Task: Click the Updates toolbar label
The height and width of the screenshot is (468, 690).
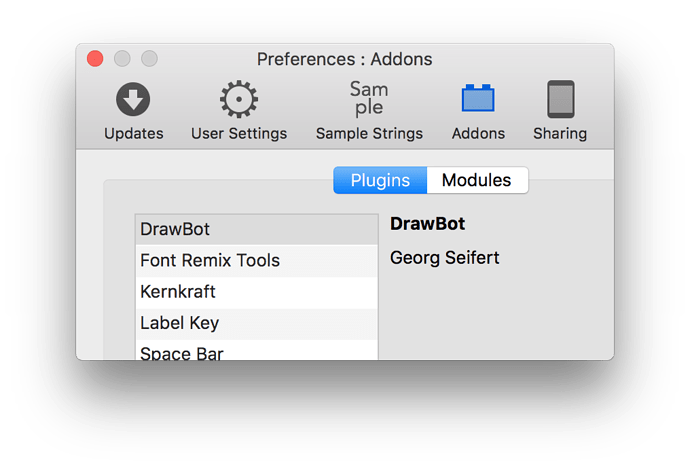Action: [133, 133]
